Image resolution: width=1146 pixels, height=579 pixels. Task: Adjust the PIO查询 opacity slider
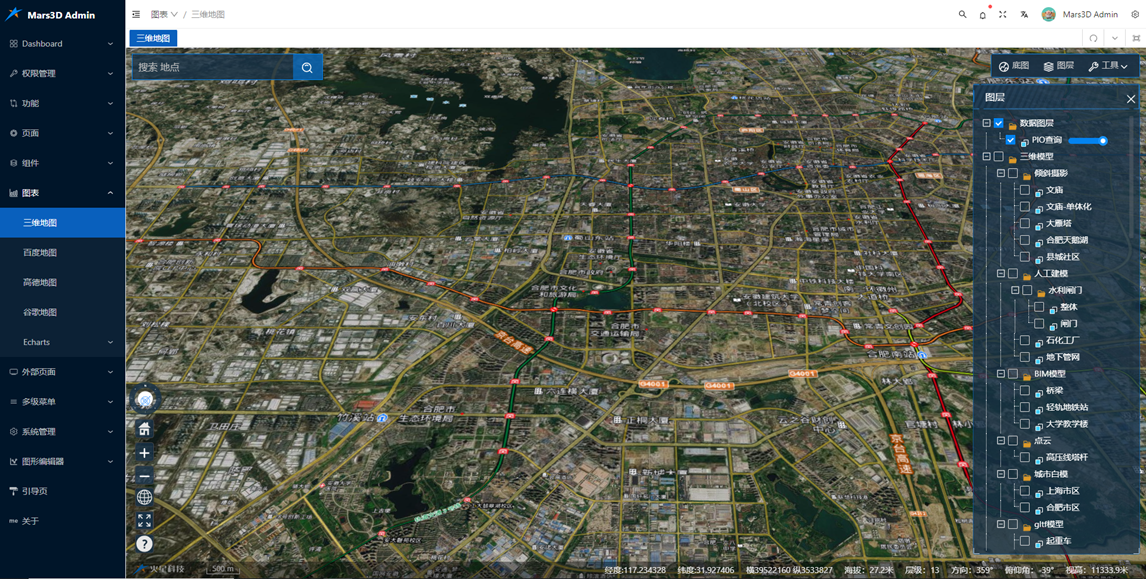(x=1088, y=140)
